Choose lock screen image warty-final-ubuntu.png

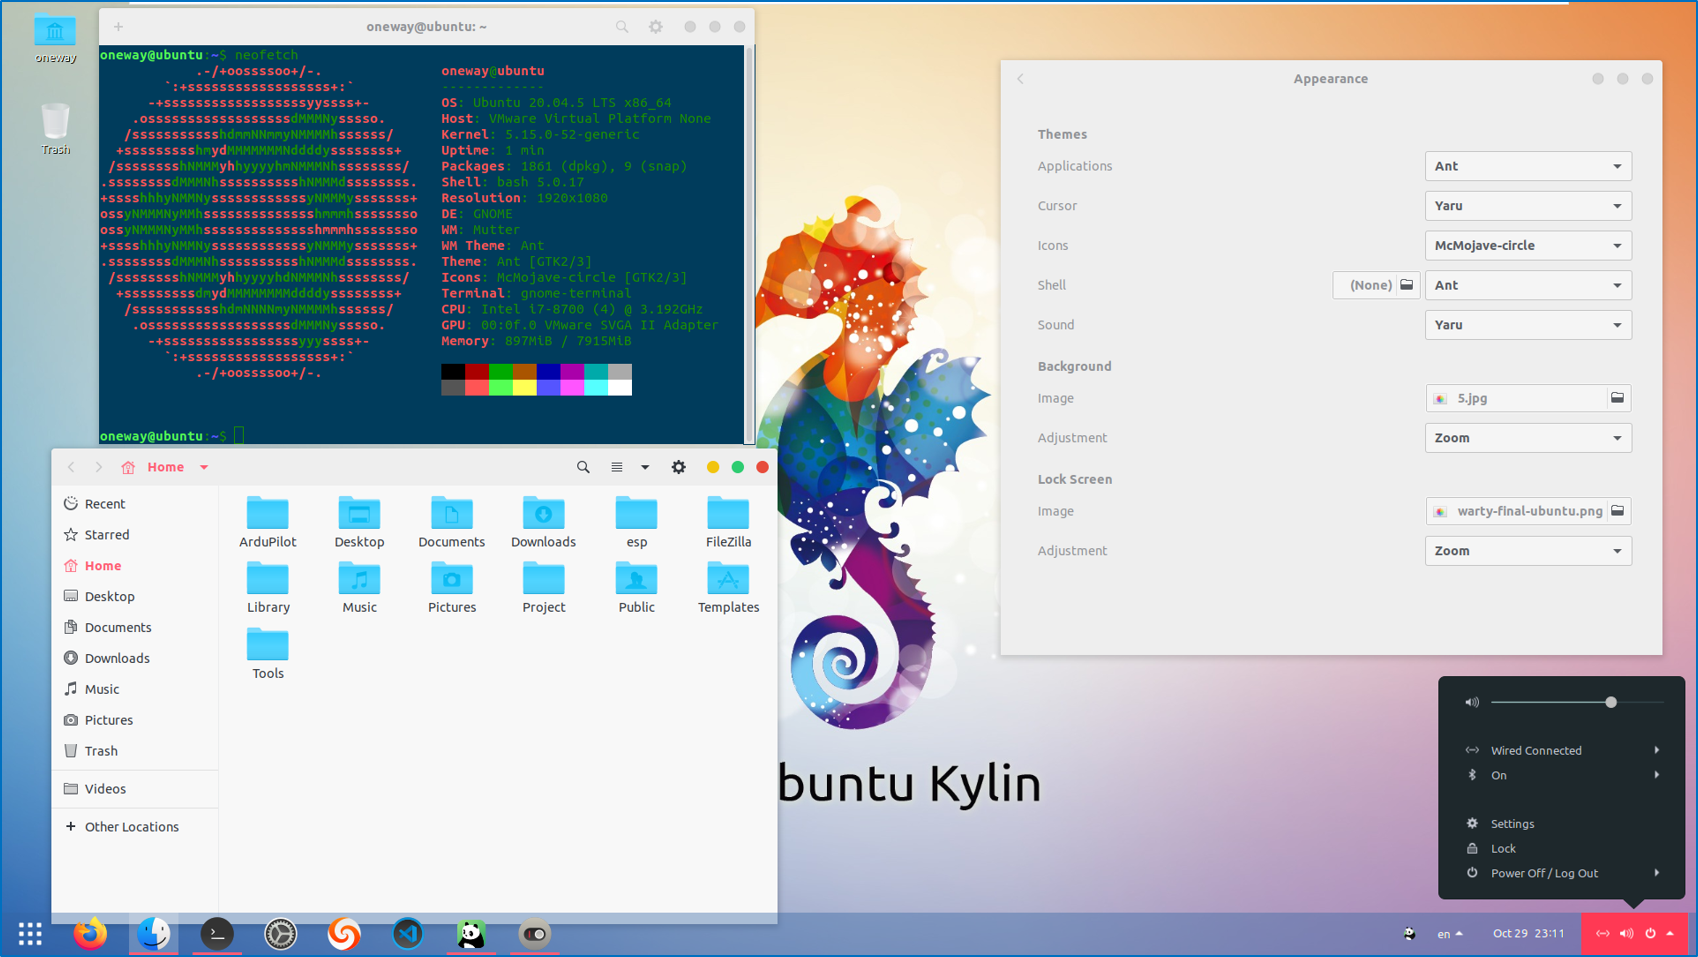(x=1528, y=511)
